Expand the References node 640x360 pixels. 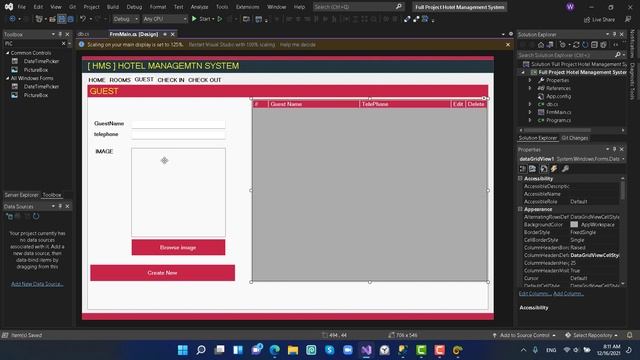[530, 88]
